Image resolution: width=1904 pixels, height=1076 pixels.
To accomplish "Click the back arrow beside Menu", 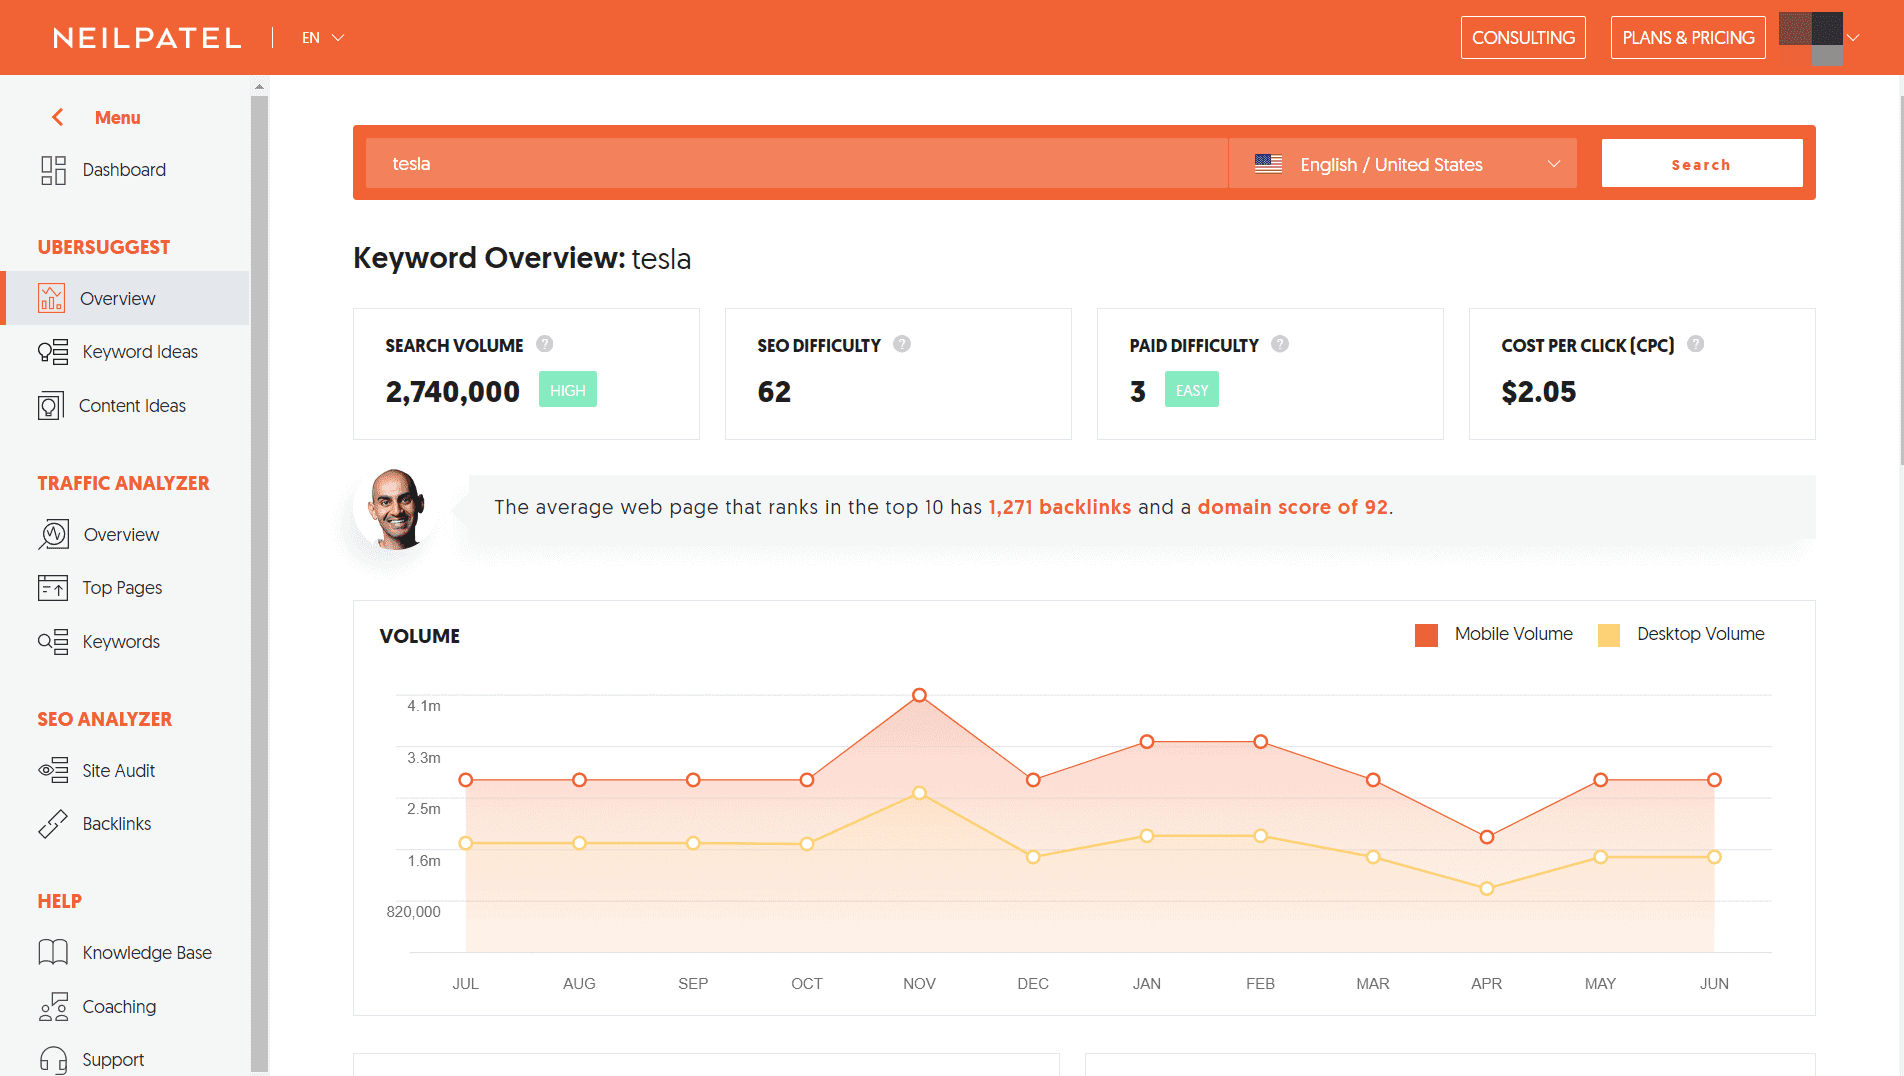I will coord(58,117).
